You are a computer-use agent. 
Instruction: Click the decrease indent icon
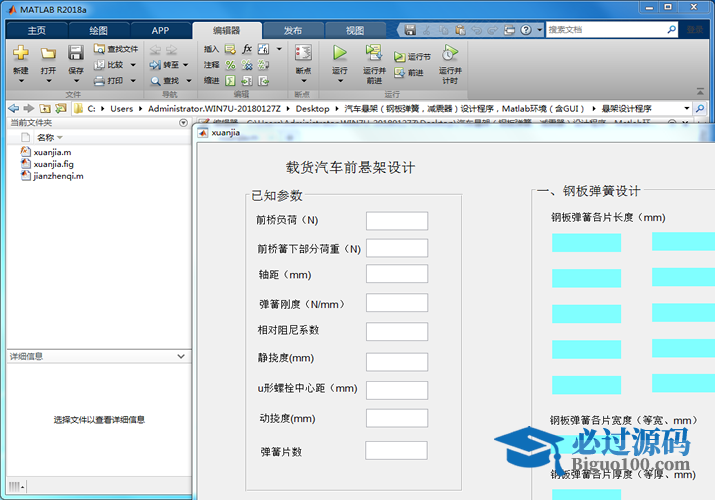pyautogui.click(x=264, y=81)
